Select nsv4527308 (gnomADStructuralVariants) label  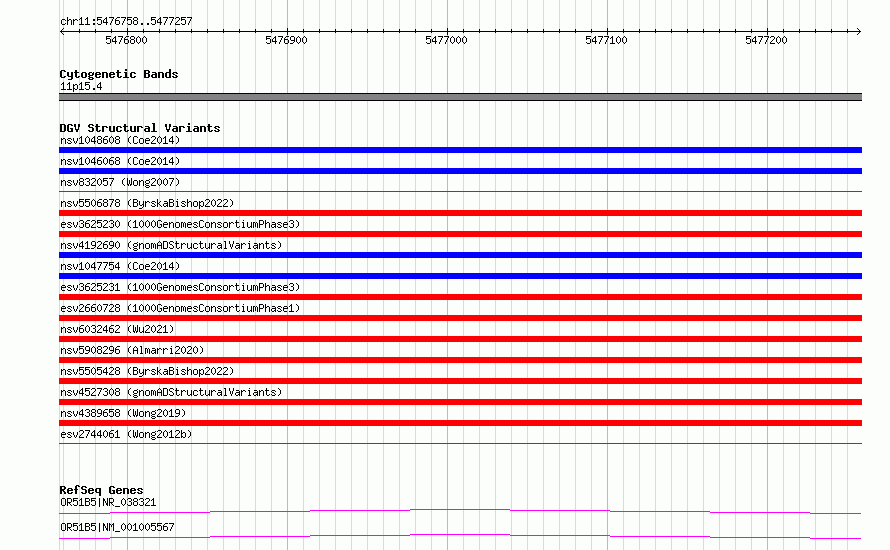point(171,392)
